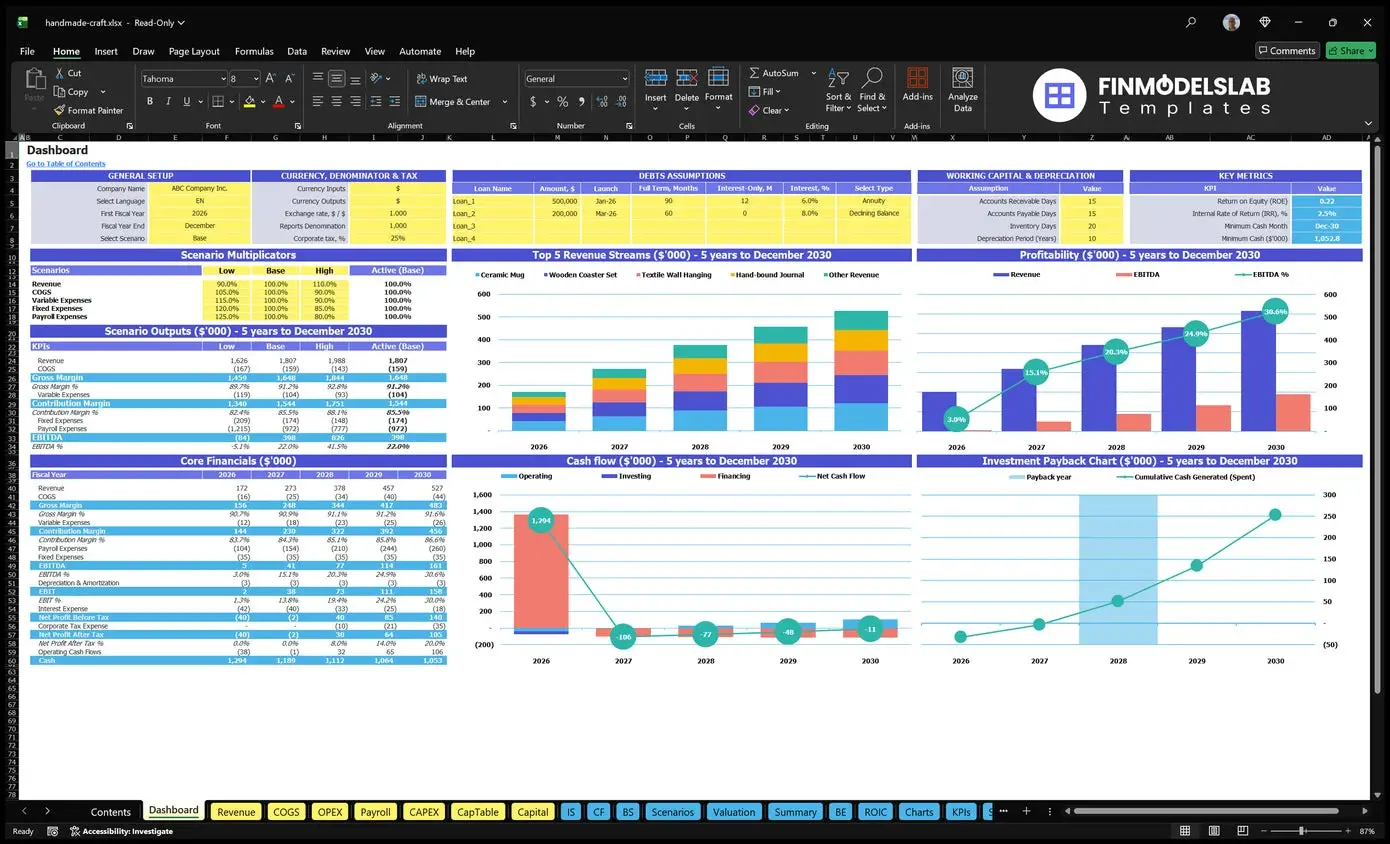Toggle Top Align vertical alignment

click(317, 78)
